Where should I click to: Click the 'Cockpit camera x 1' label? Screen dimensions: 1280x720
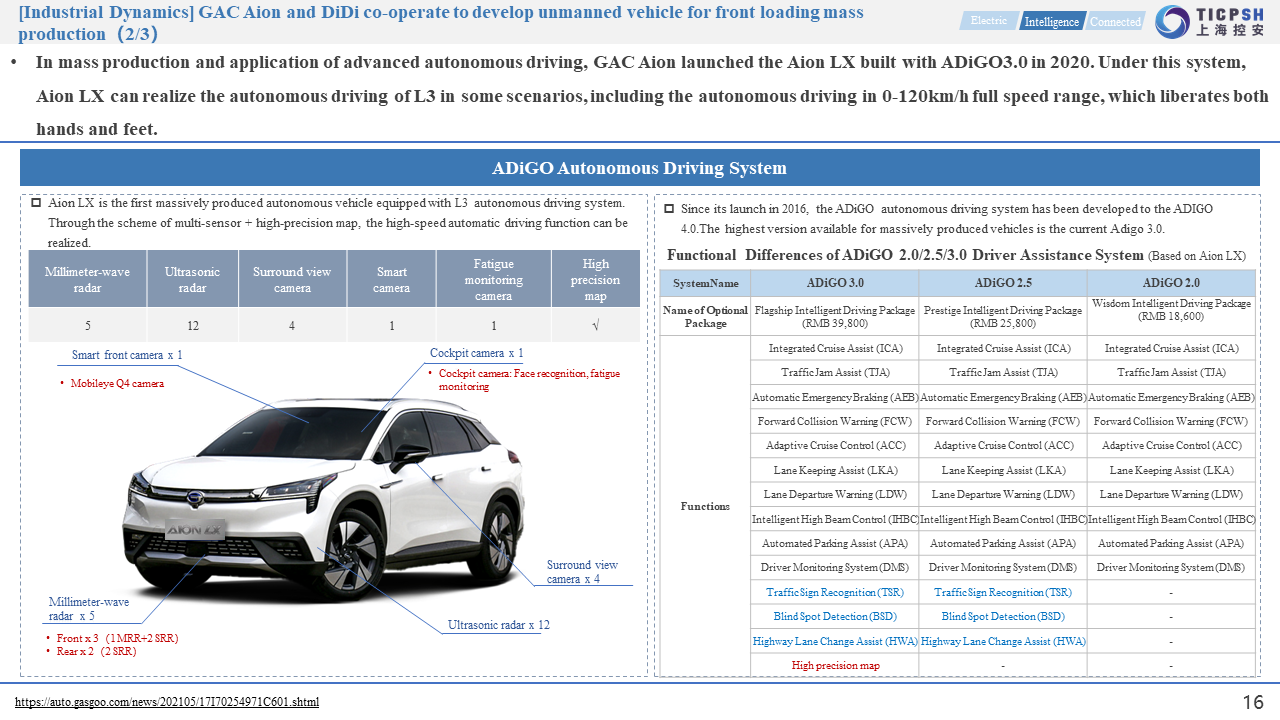point(476,353)
